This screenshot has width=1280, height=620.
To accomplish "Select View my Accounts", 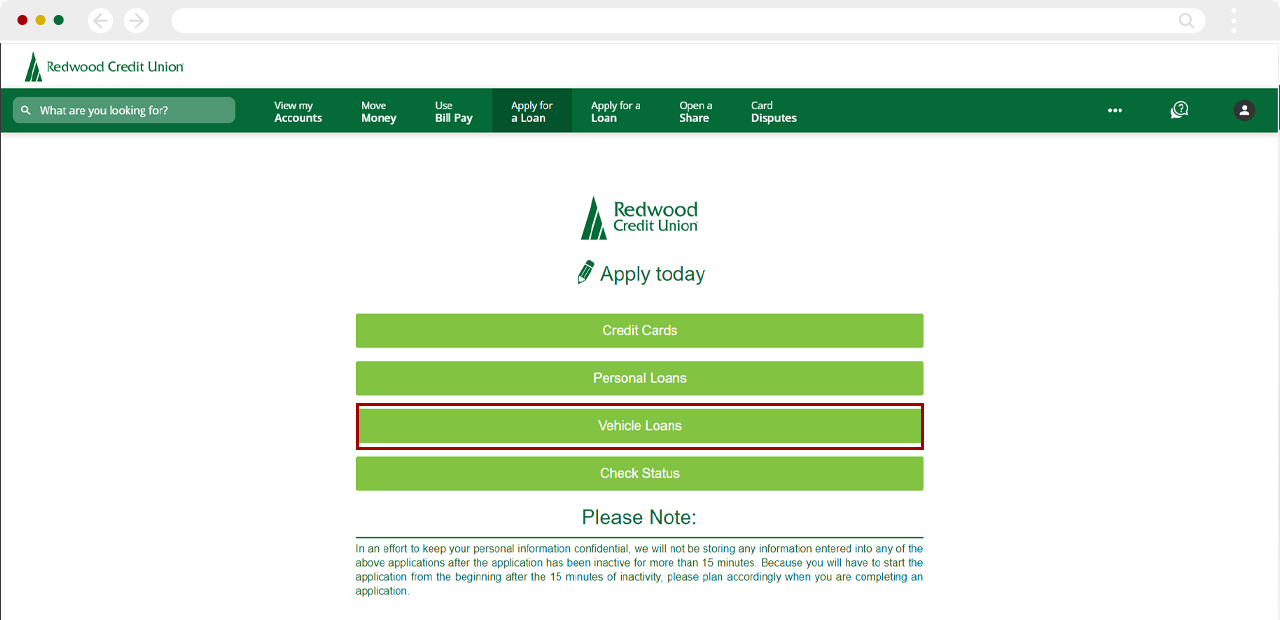I will (298, 110).
